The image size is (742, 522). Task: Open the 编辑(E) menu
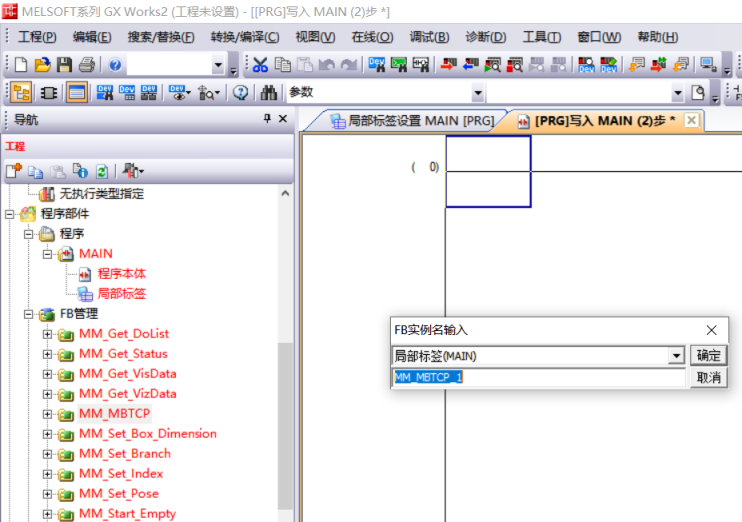[x=92, y=37]
